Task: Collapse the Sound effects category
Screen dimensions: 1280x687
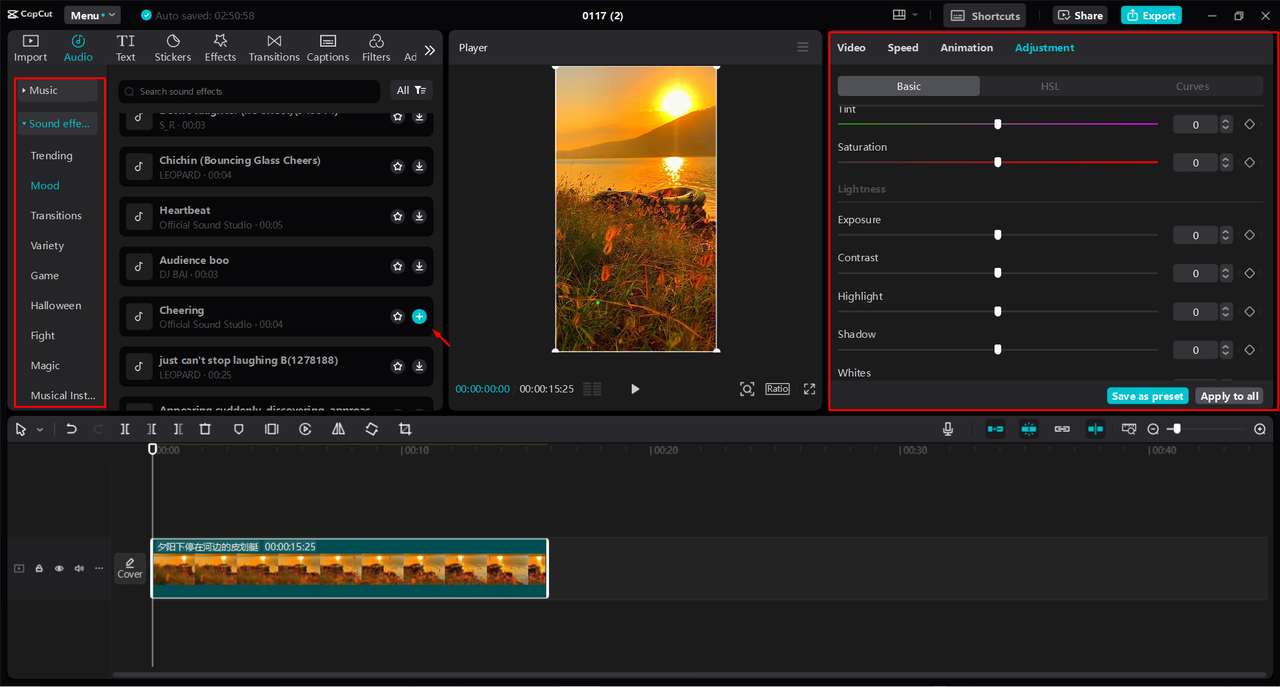Action: pyautogui.click(x=57, y=124)
